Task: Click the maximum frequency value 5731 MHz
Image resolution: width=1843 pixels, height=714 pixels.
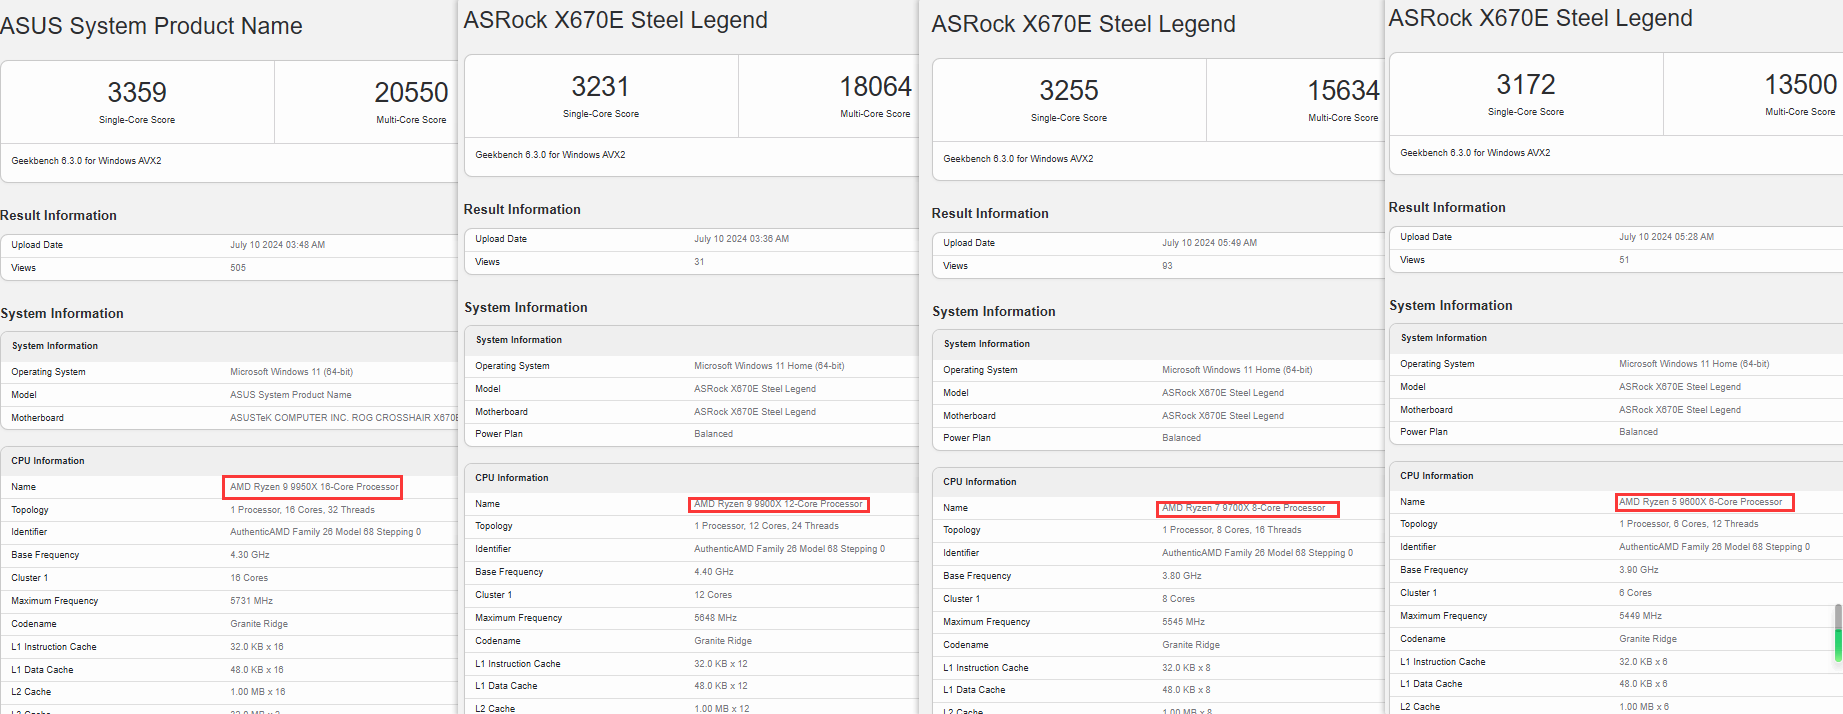Action: [x=251, y=601]
